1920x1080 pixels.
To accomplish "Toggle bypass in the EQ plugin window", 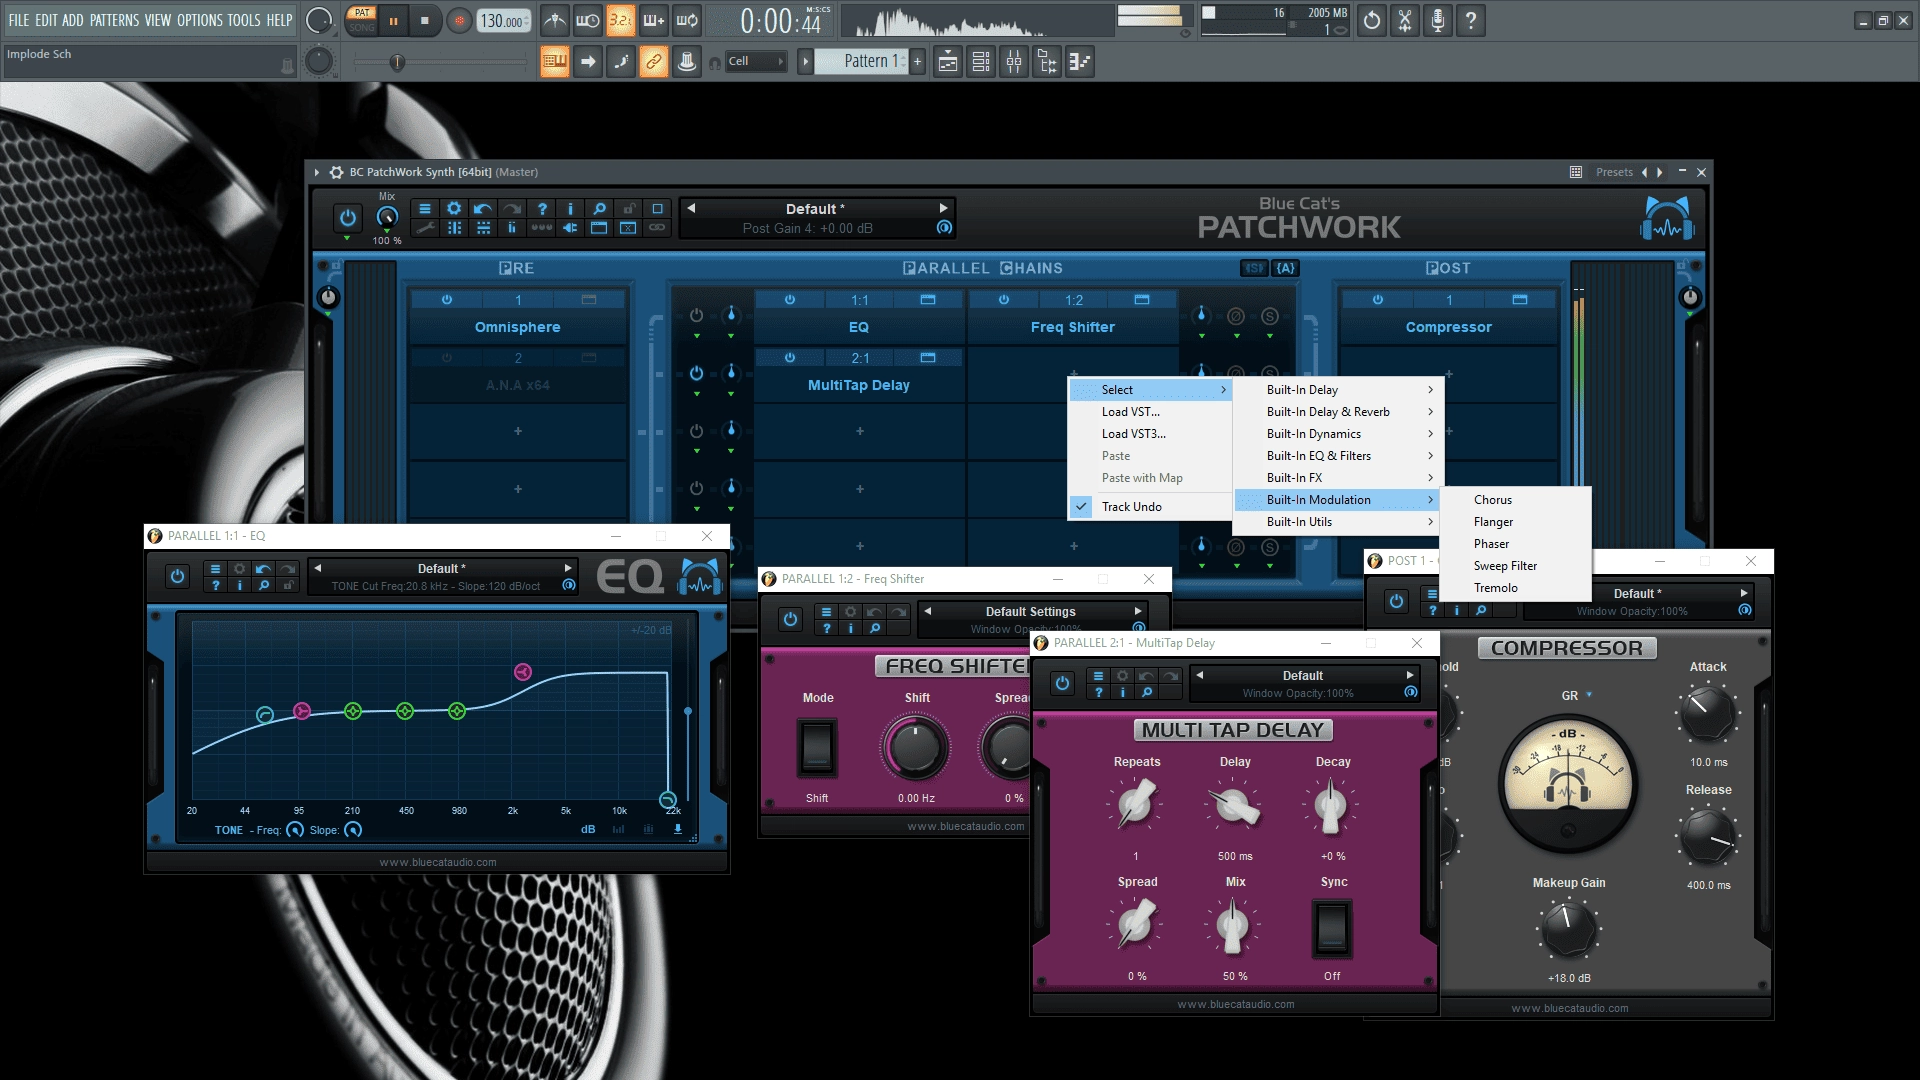I will 177,576.
